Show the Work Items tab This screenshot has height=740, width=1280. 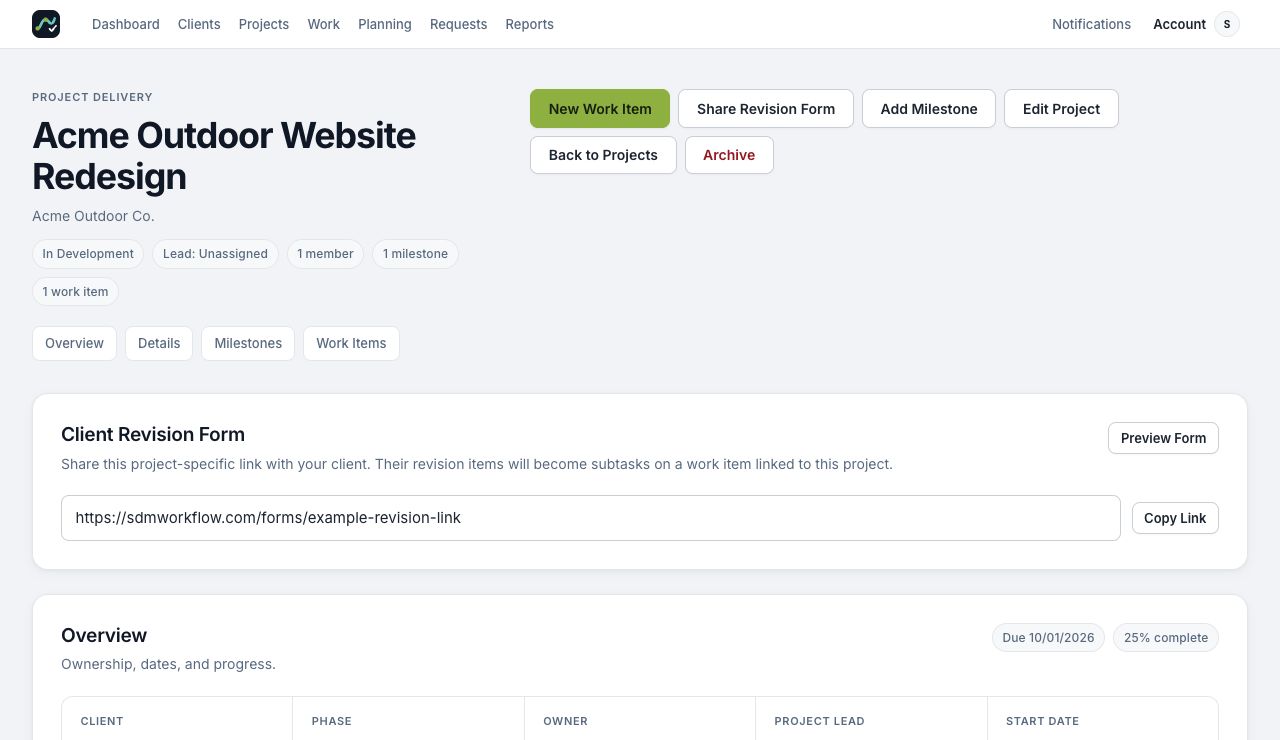coord(351,343)
